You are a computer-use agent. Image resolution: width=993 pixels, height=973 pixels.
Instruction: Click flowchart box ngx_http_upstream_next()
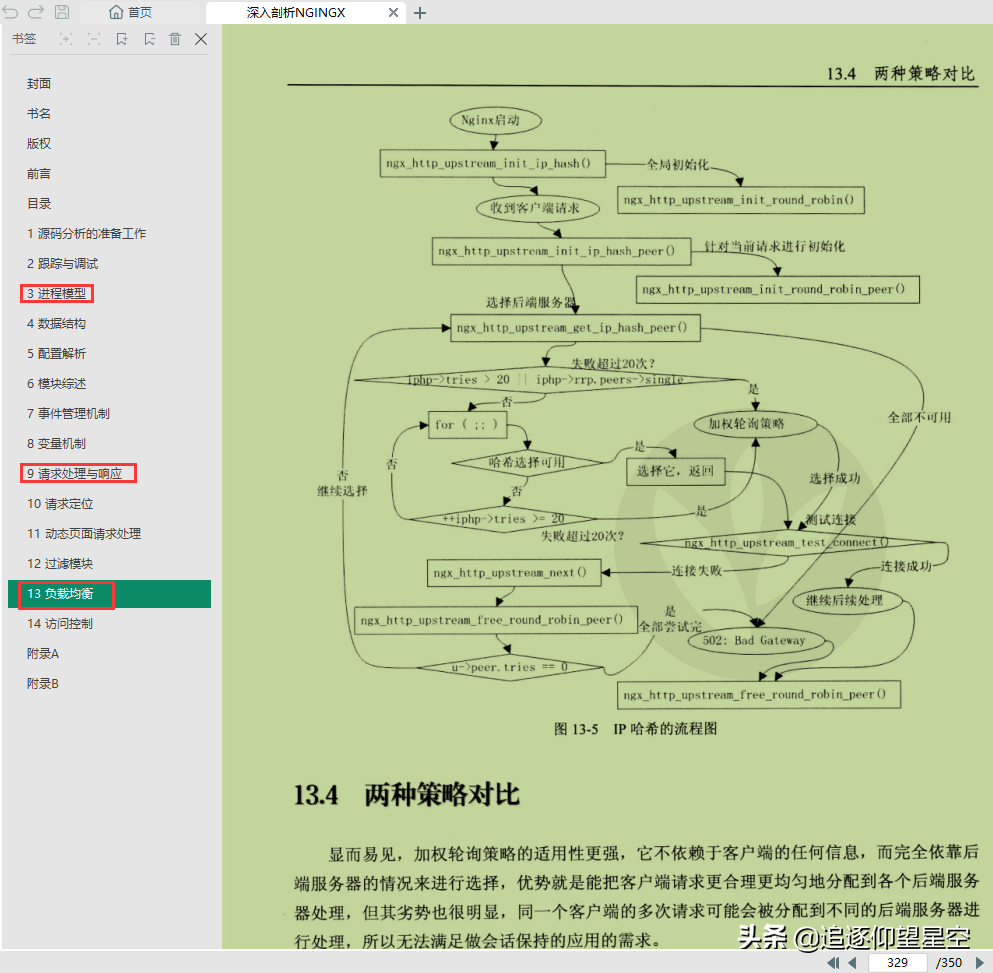pyautogui.click(x=514, y=573)
